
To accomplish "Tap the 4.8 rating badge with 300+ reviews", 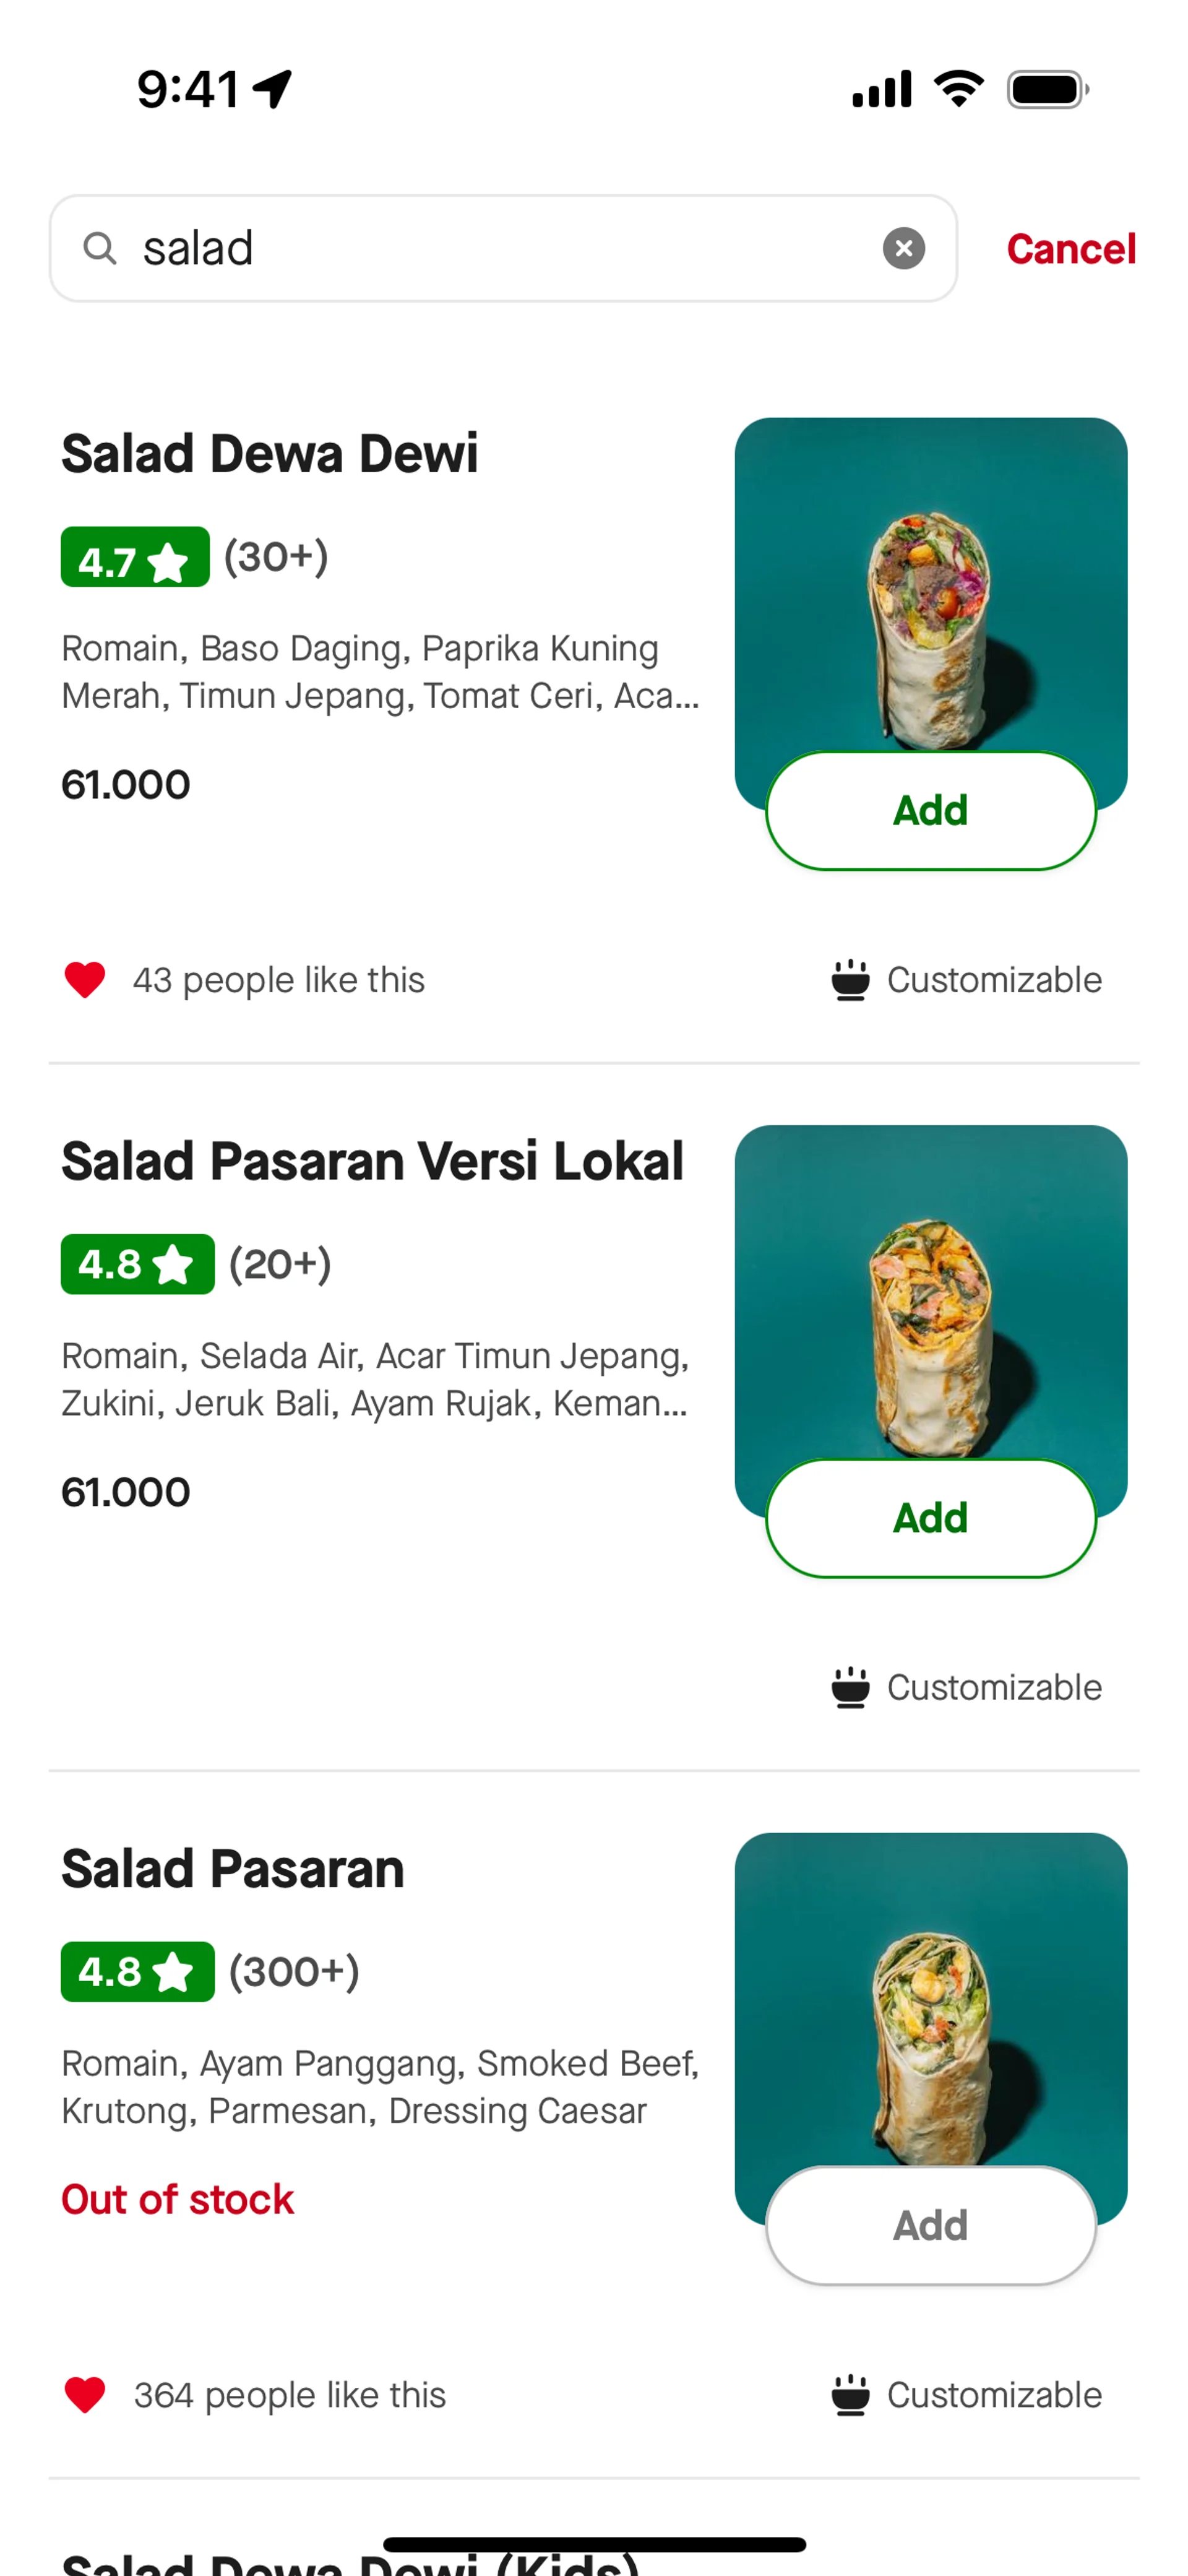I will tap(138, 1972).
